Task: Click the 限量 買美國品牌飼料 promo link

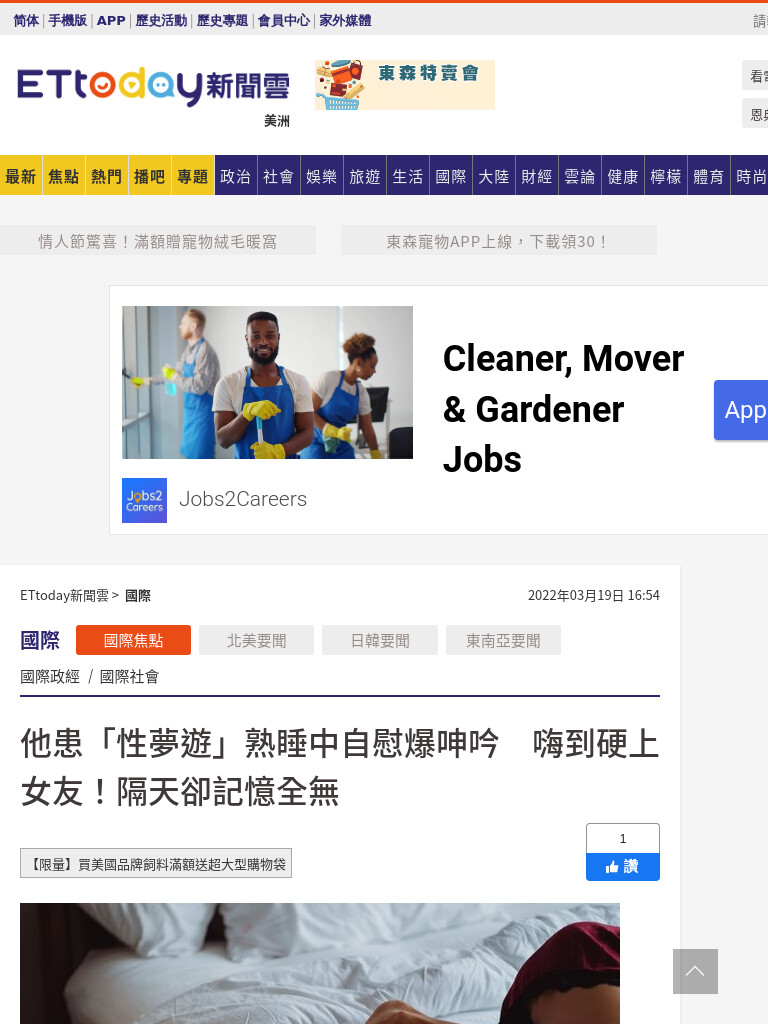Action: point(156,863)
